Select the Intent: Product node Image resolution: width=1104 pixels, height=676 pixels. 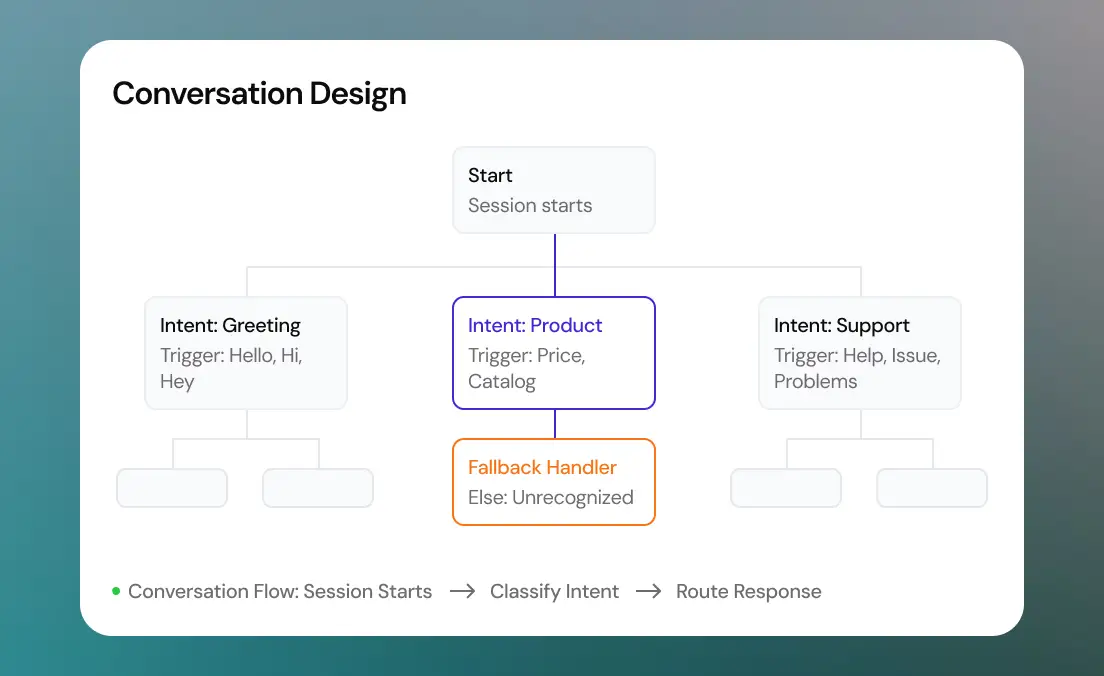[x=553, y=353]
